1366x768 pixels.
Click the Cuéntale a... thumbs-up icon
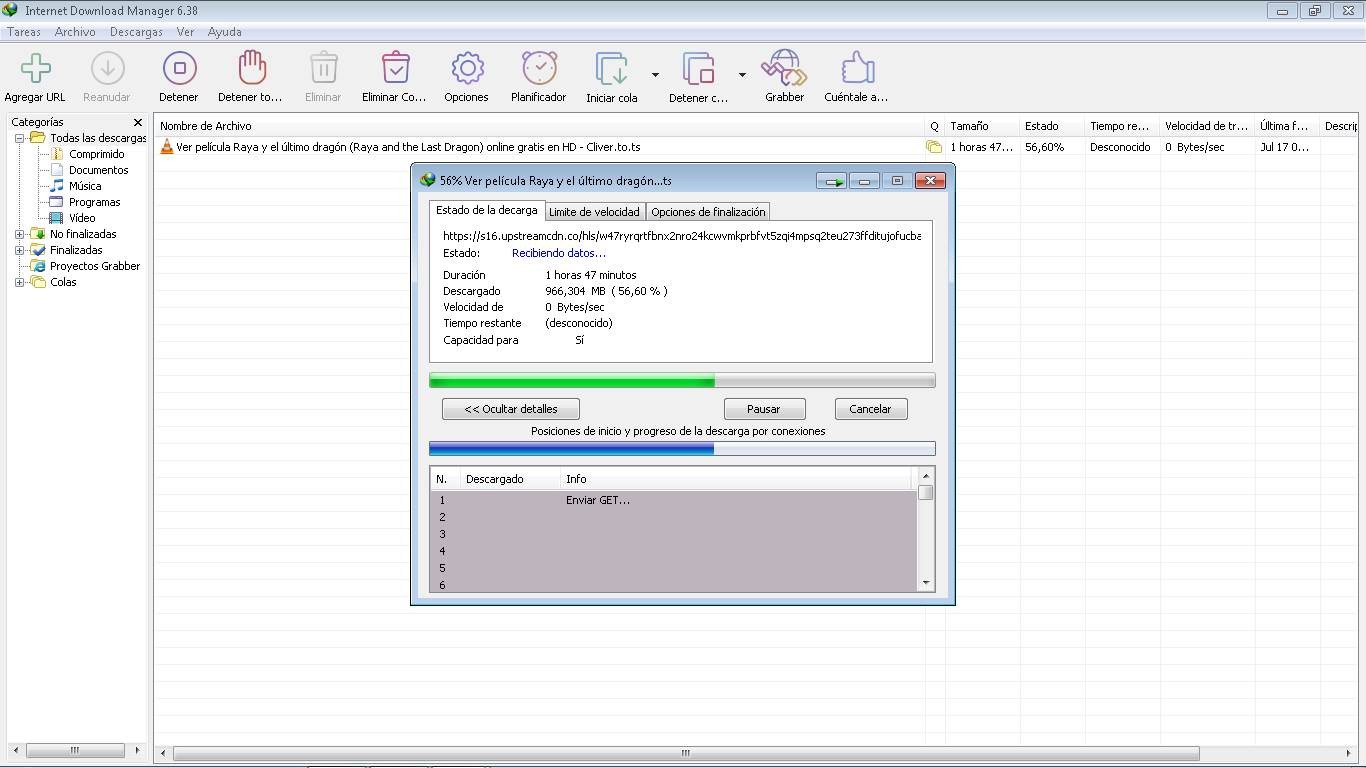pyautogui.click(x=857, y=68)
